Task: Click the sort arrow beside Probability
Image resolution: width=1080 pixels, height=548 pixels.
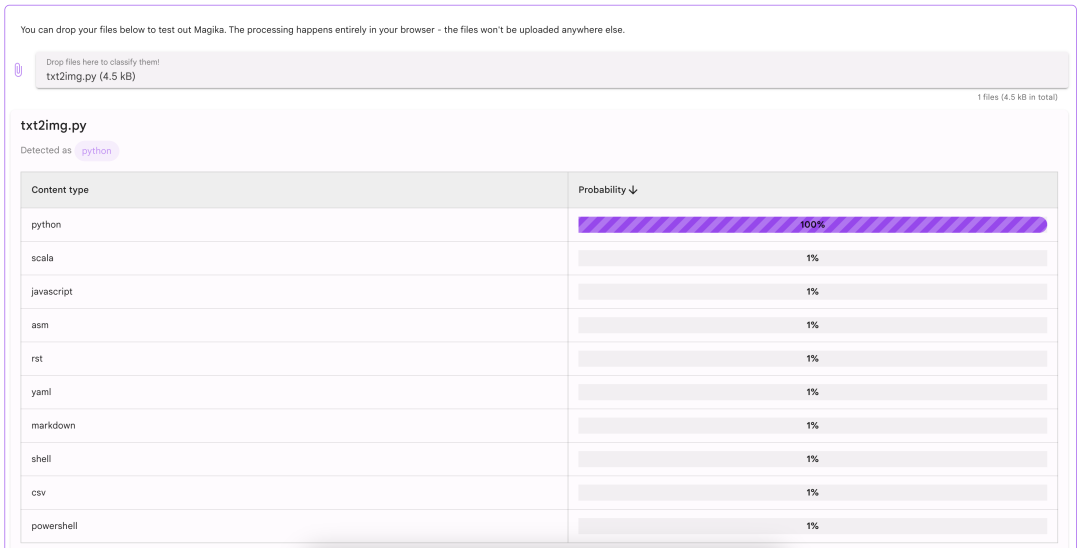Action: 633,190
